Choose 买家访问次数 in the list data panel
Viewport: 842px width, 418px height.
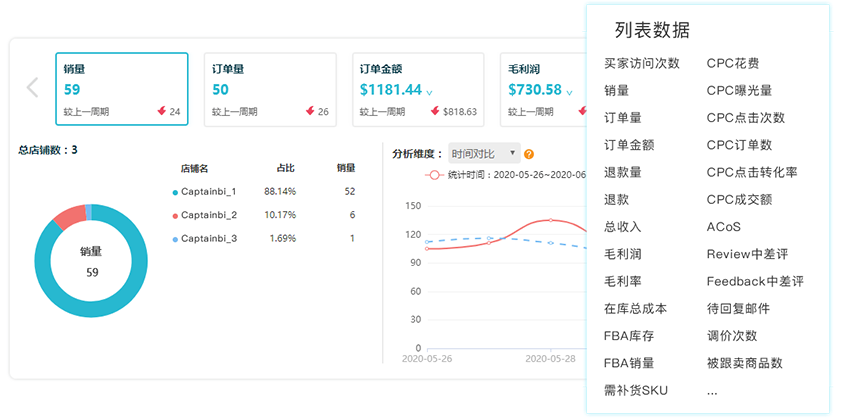click(x=642, y=63)
